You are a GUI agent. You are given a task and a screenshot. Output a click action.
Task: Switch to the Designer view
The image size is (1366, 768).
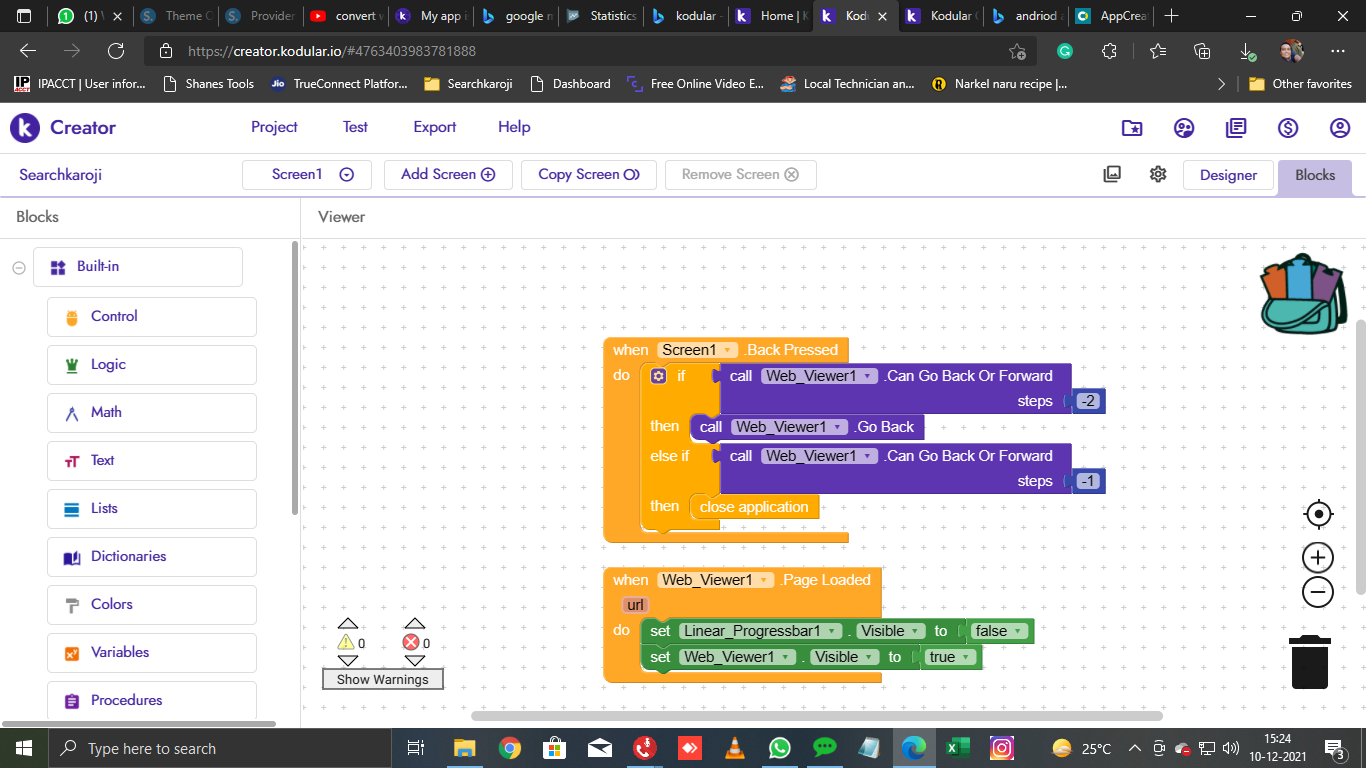[x=1228, y=175]
